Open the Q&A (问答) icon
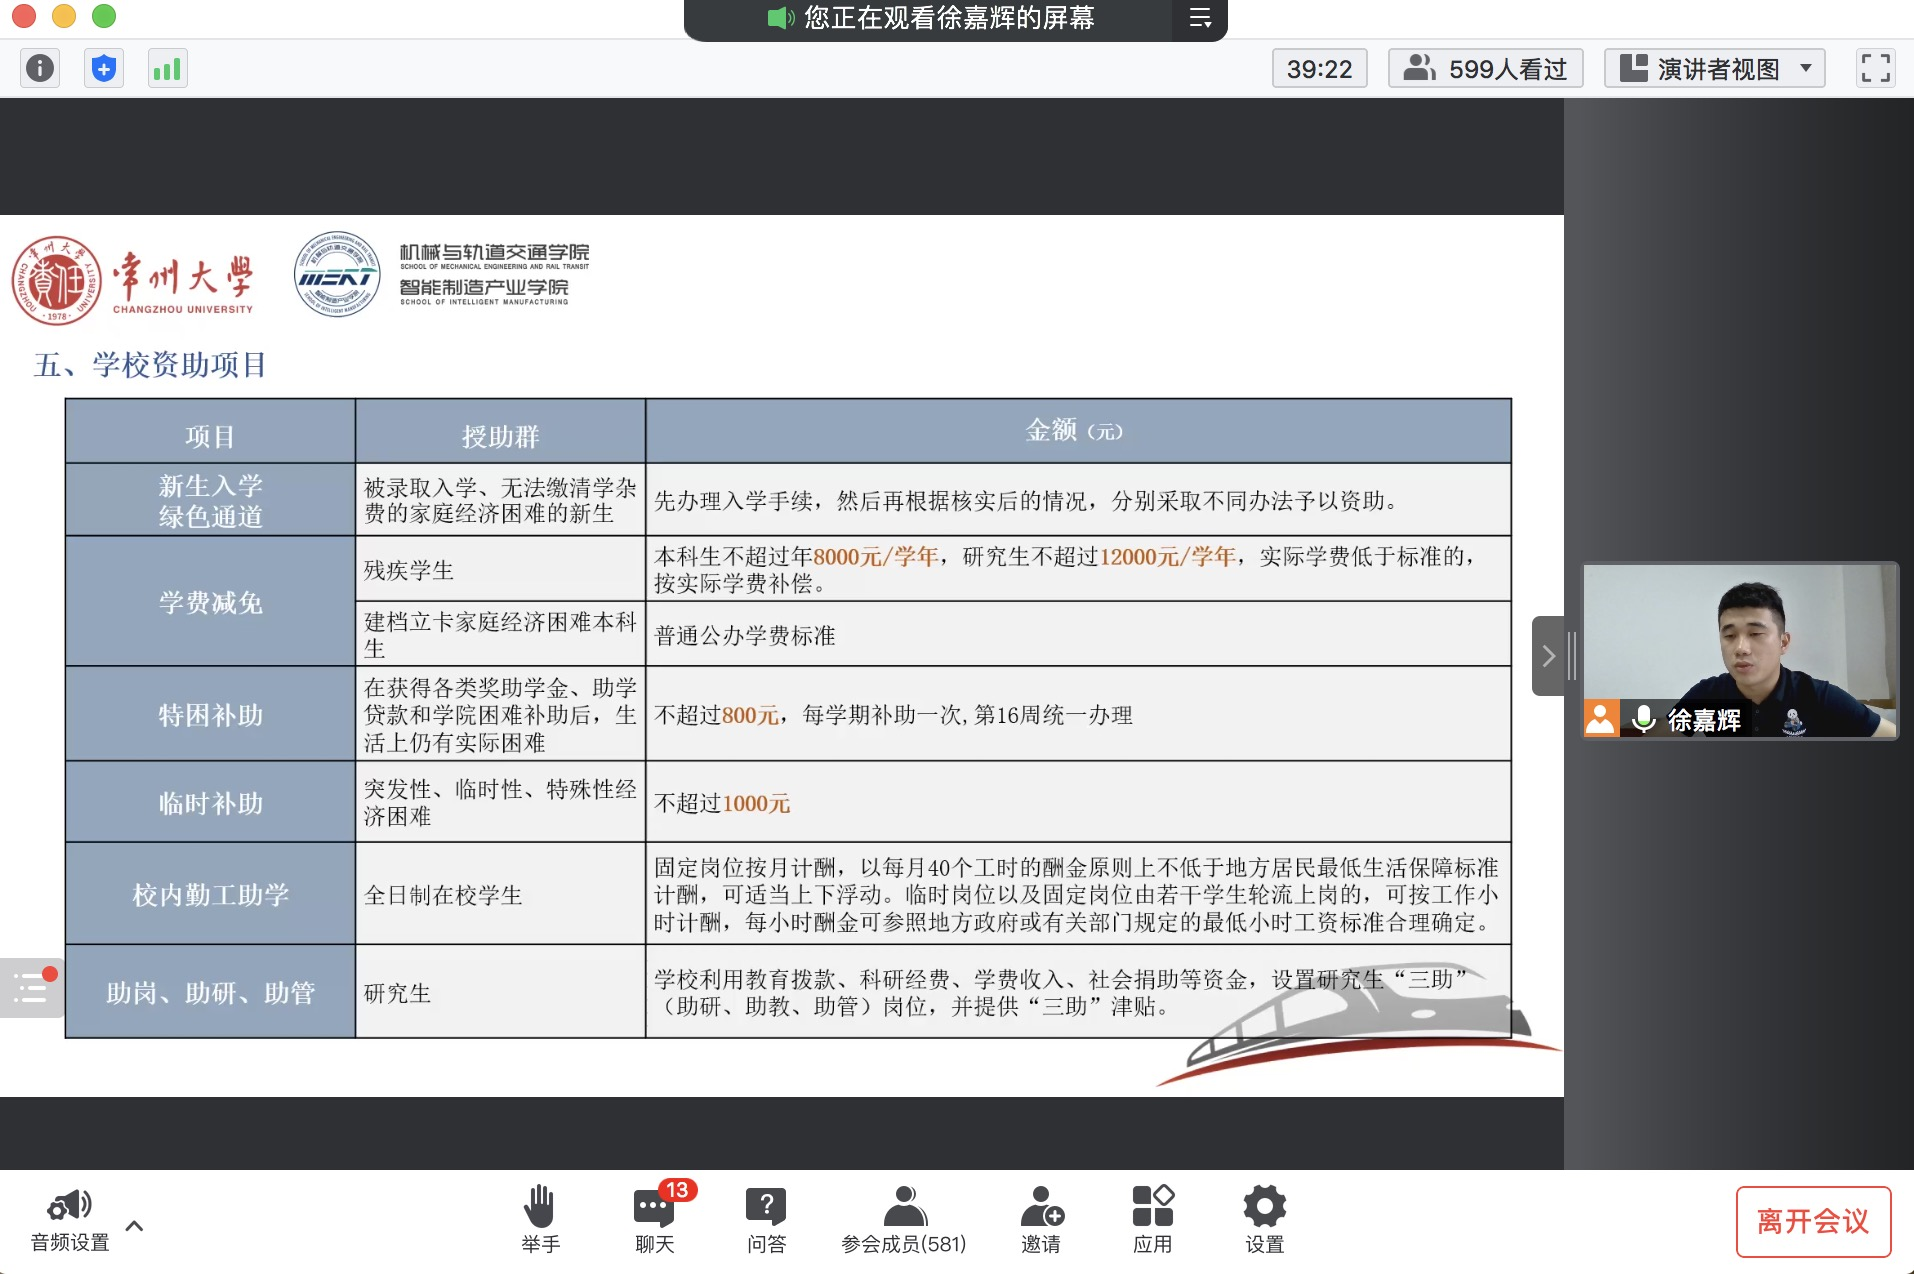 pos(766,1217)
